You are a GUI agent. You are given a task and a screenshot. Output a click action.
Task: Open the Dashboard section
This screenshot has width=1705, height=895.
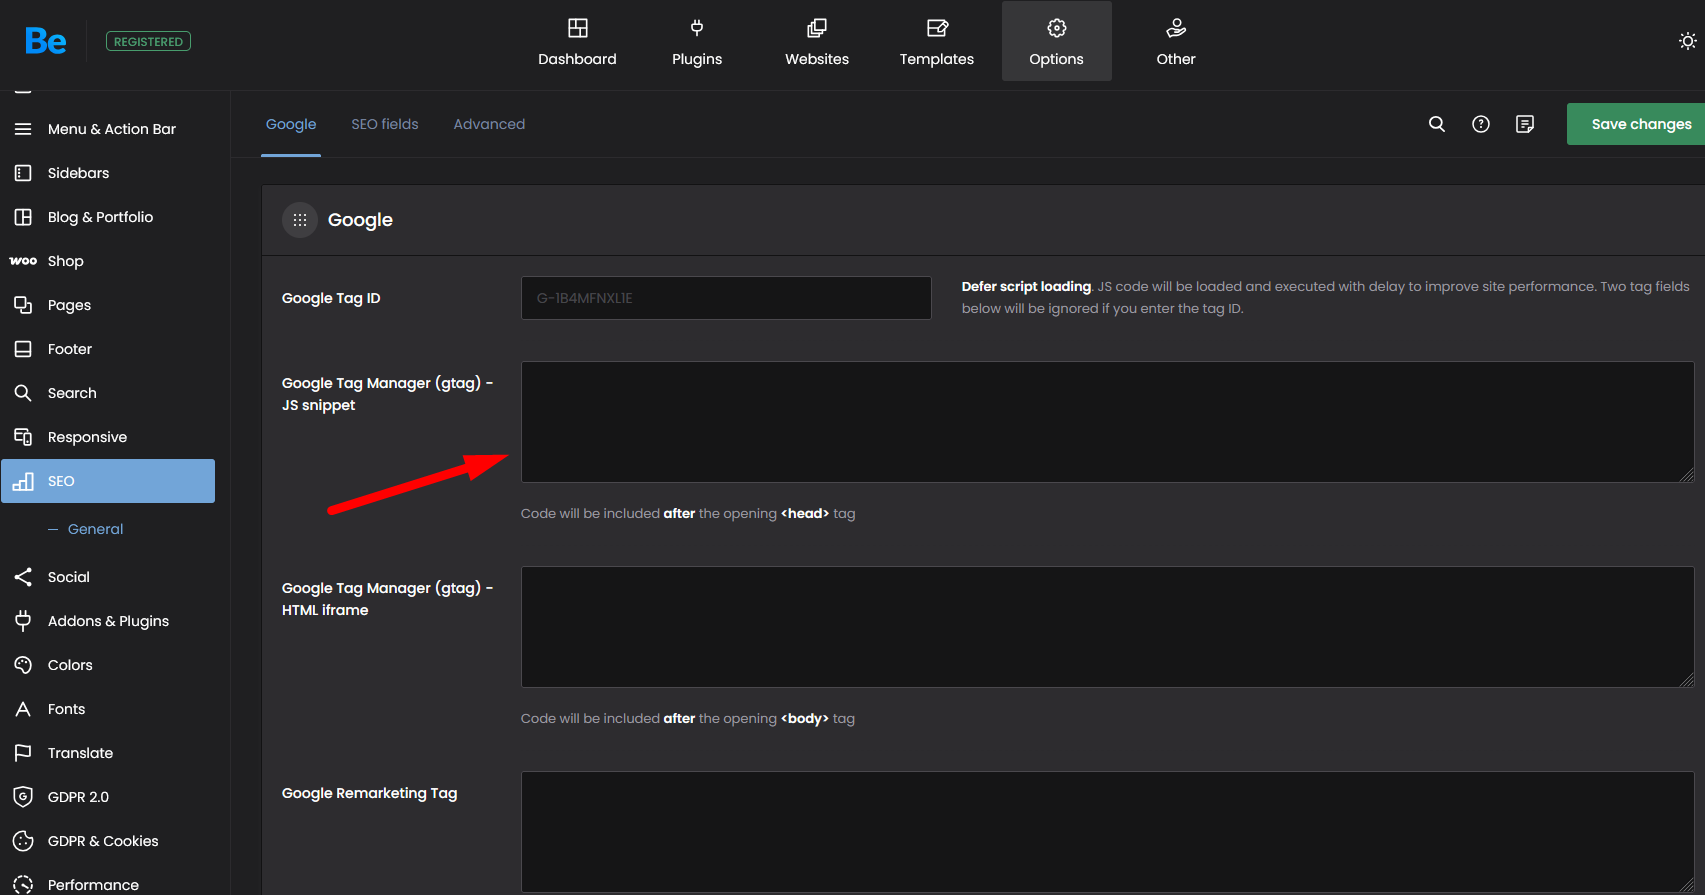(577, 41)
